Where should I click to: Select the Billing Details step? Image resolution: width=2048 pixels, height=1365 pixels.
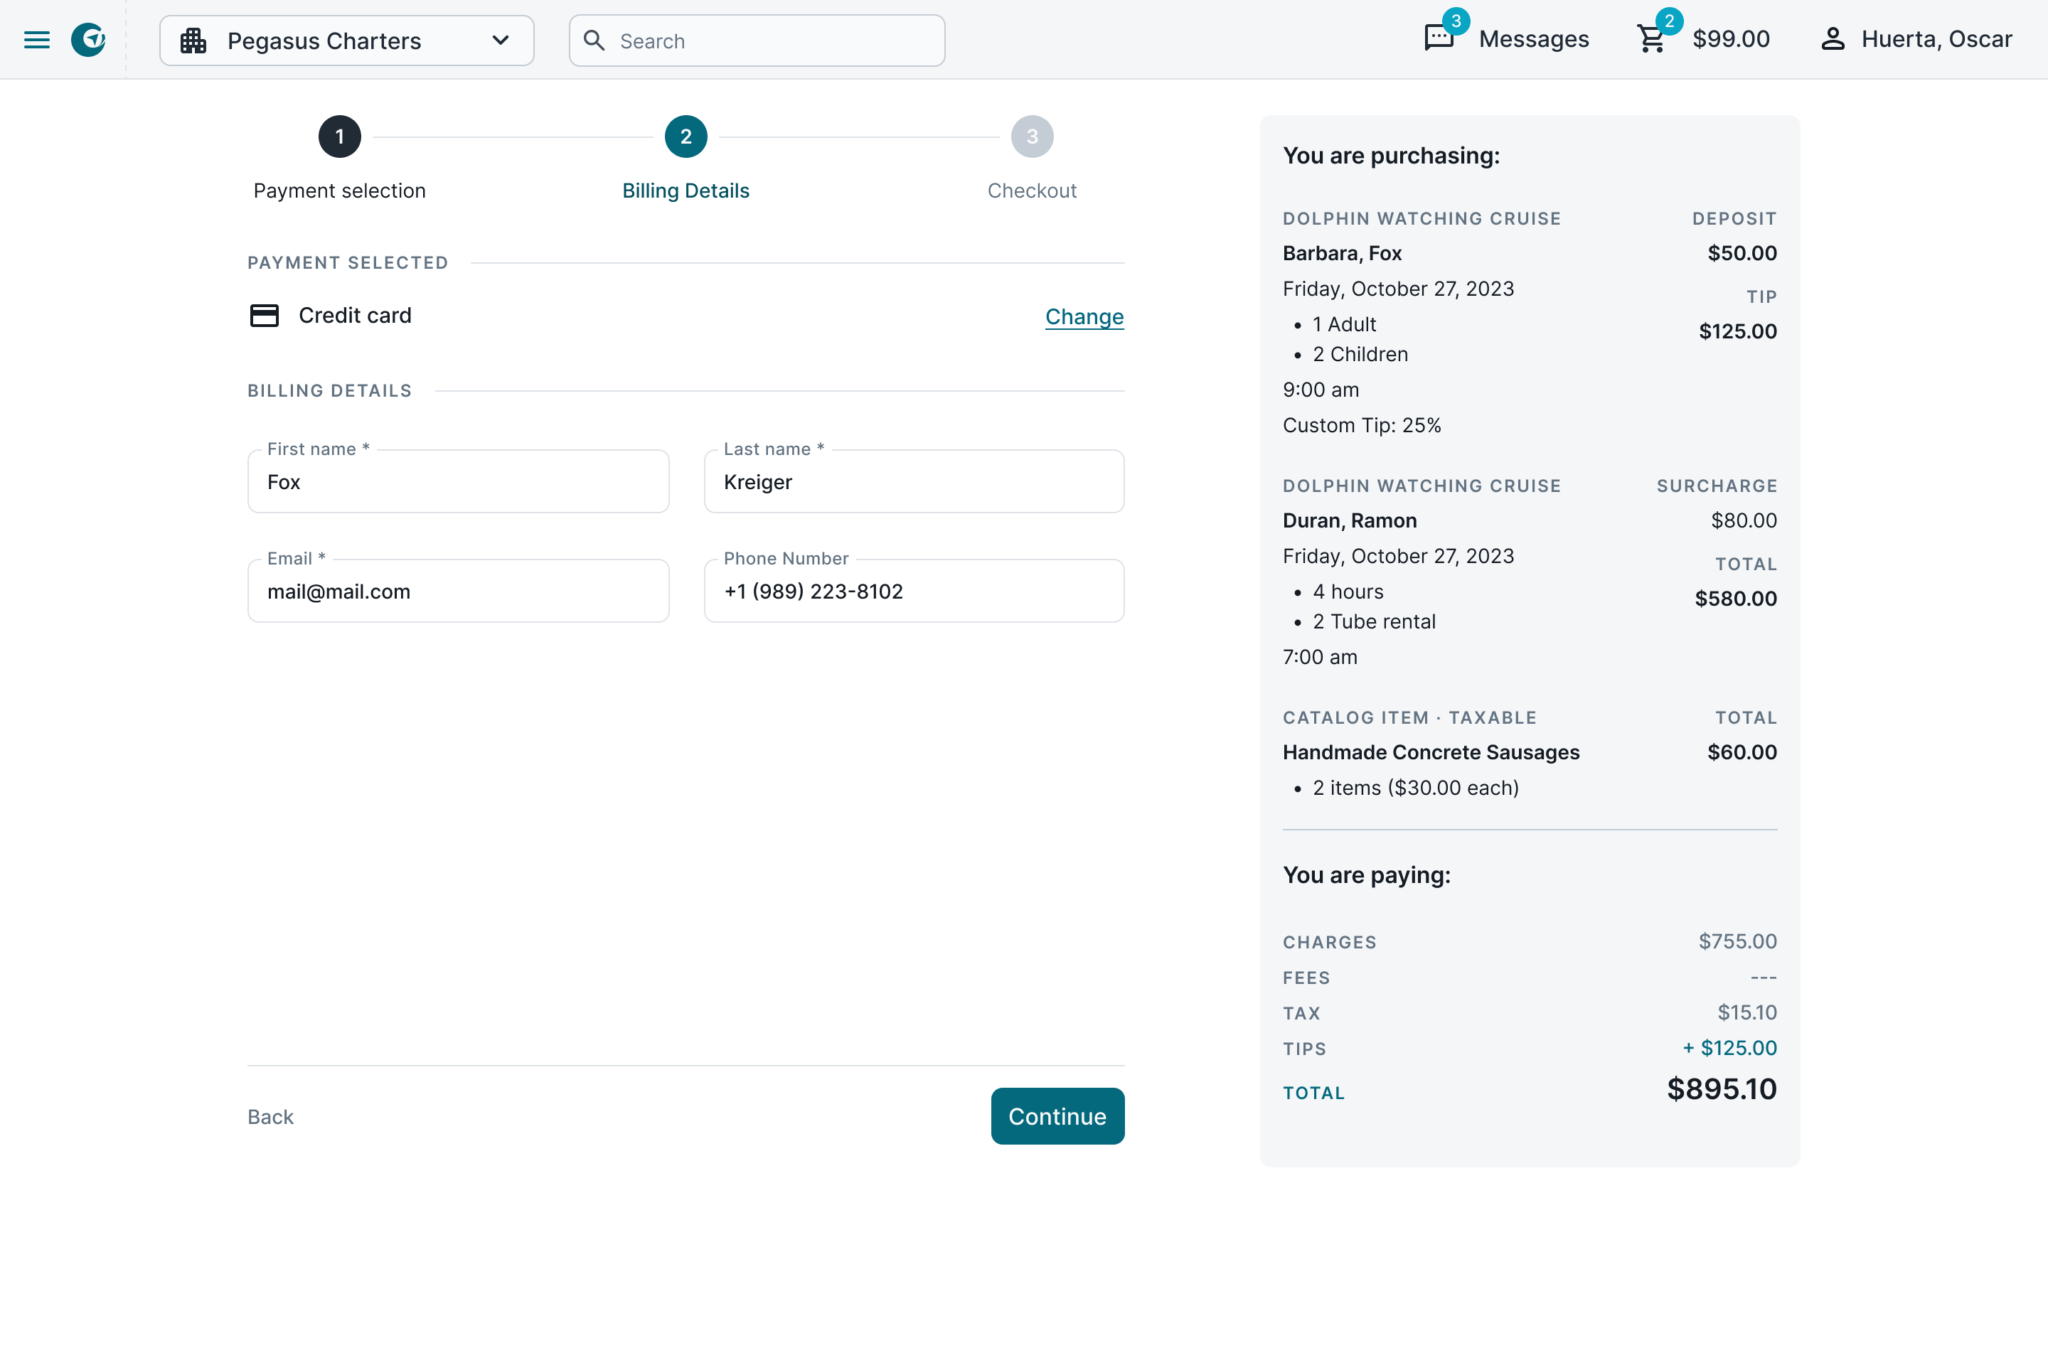tap(685, 136)
